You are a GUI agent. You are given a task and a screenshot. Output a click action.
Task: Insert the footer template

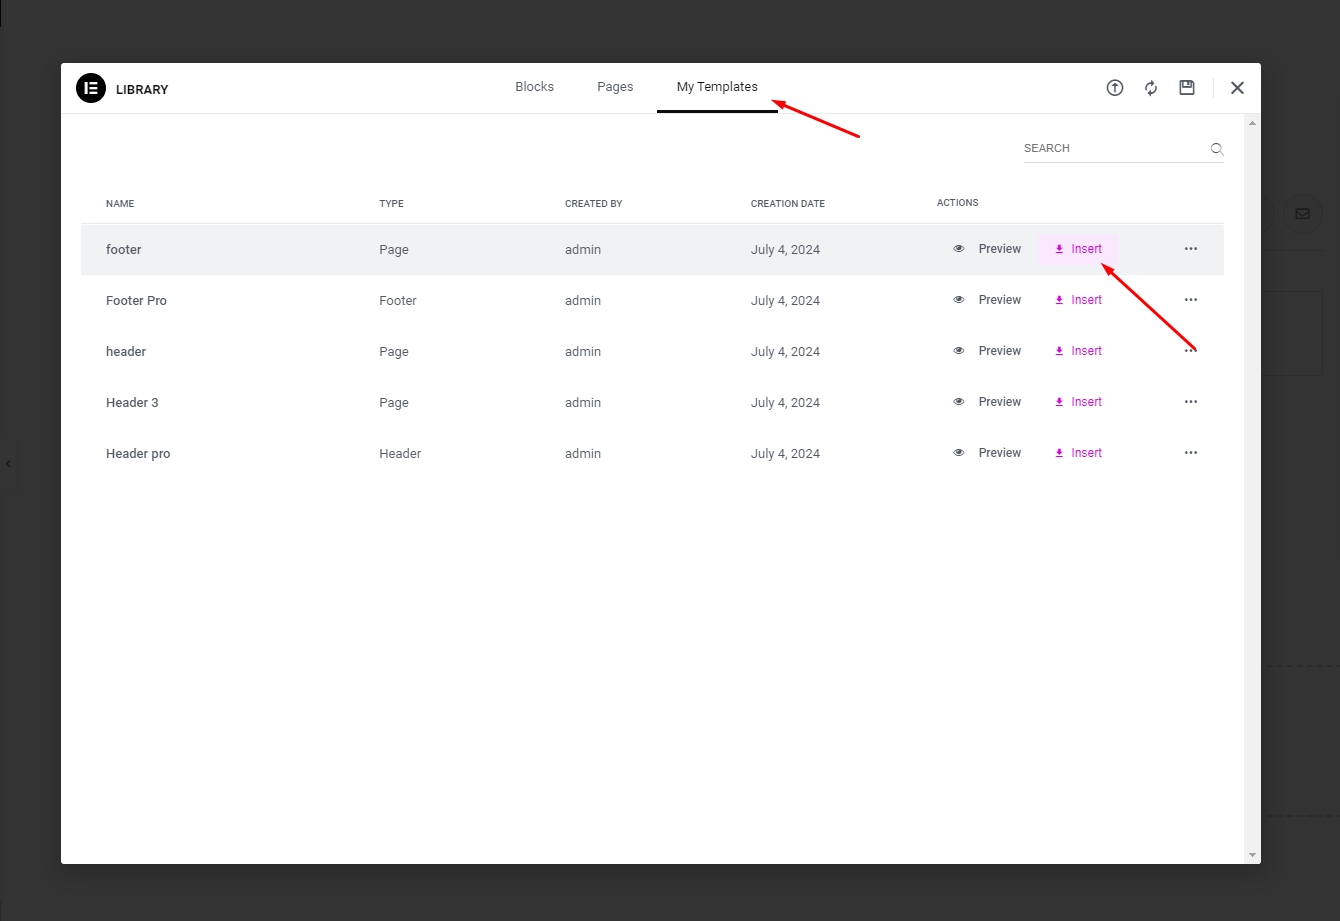tap(1078, 249)
